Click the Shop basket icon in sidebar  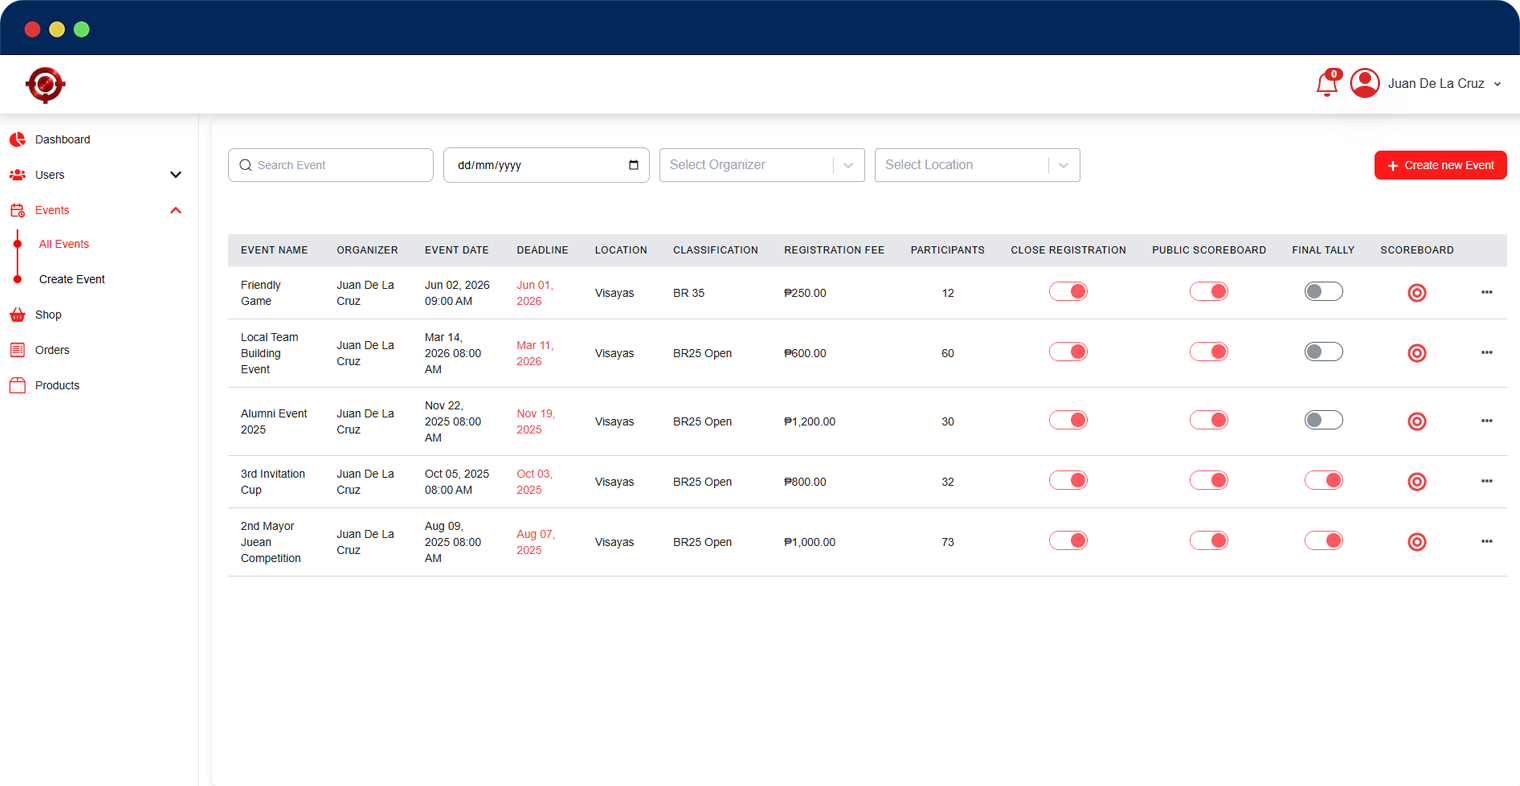pos(17,315)
